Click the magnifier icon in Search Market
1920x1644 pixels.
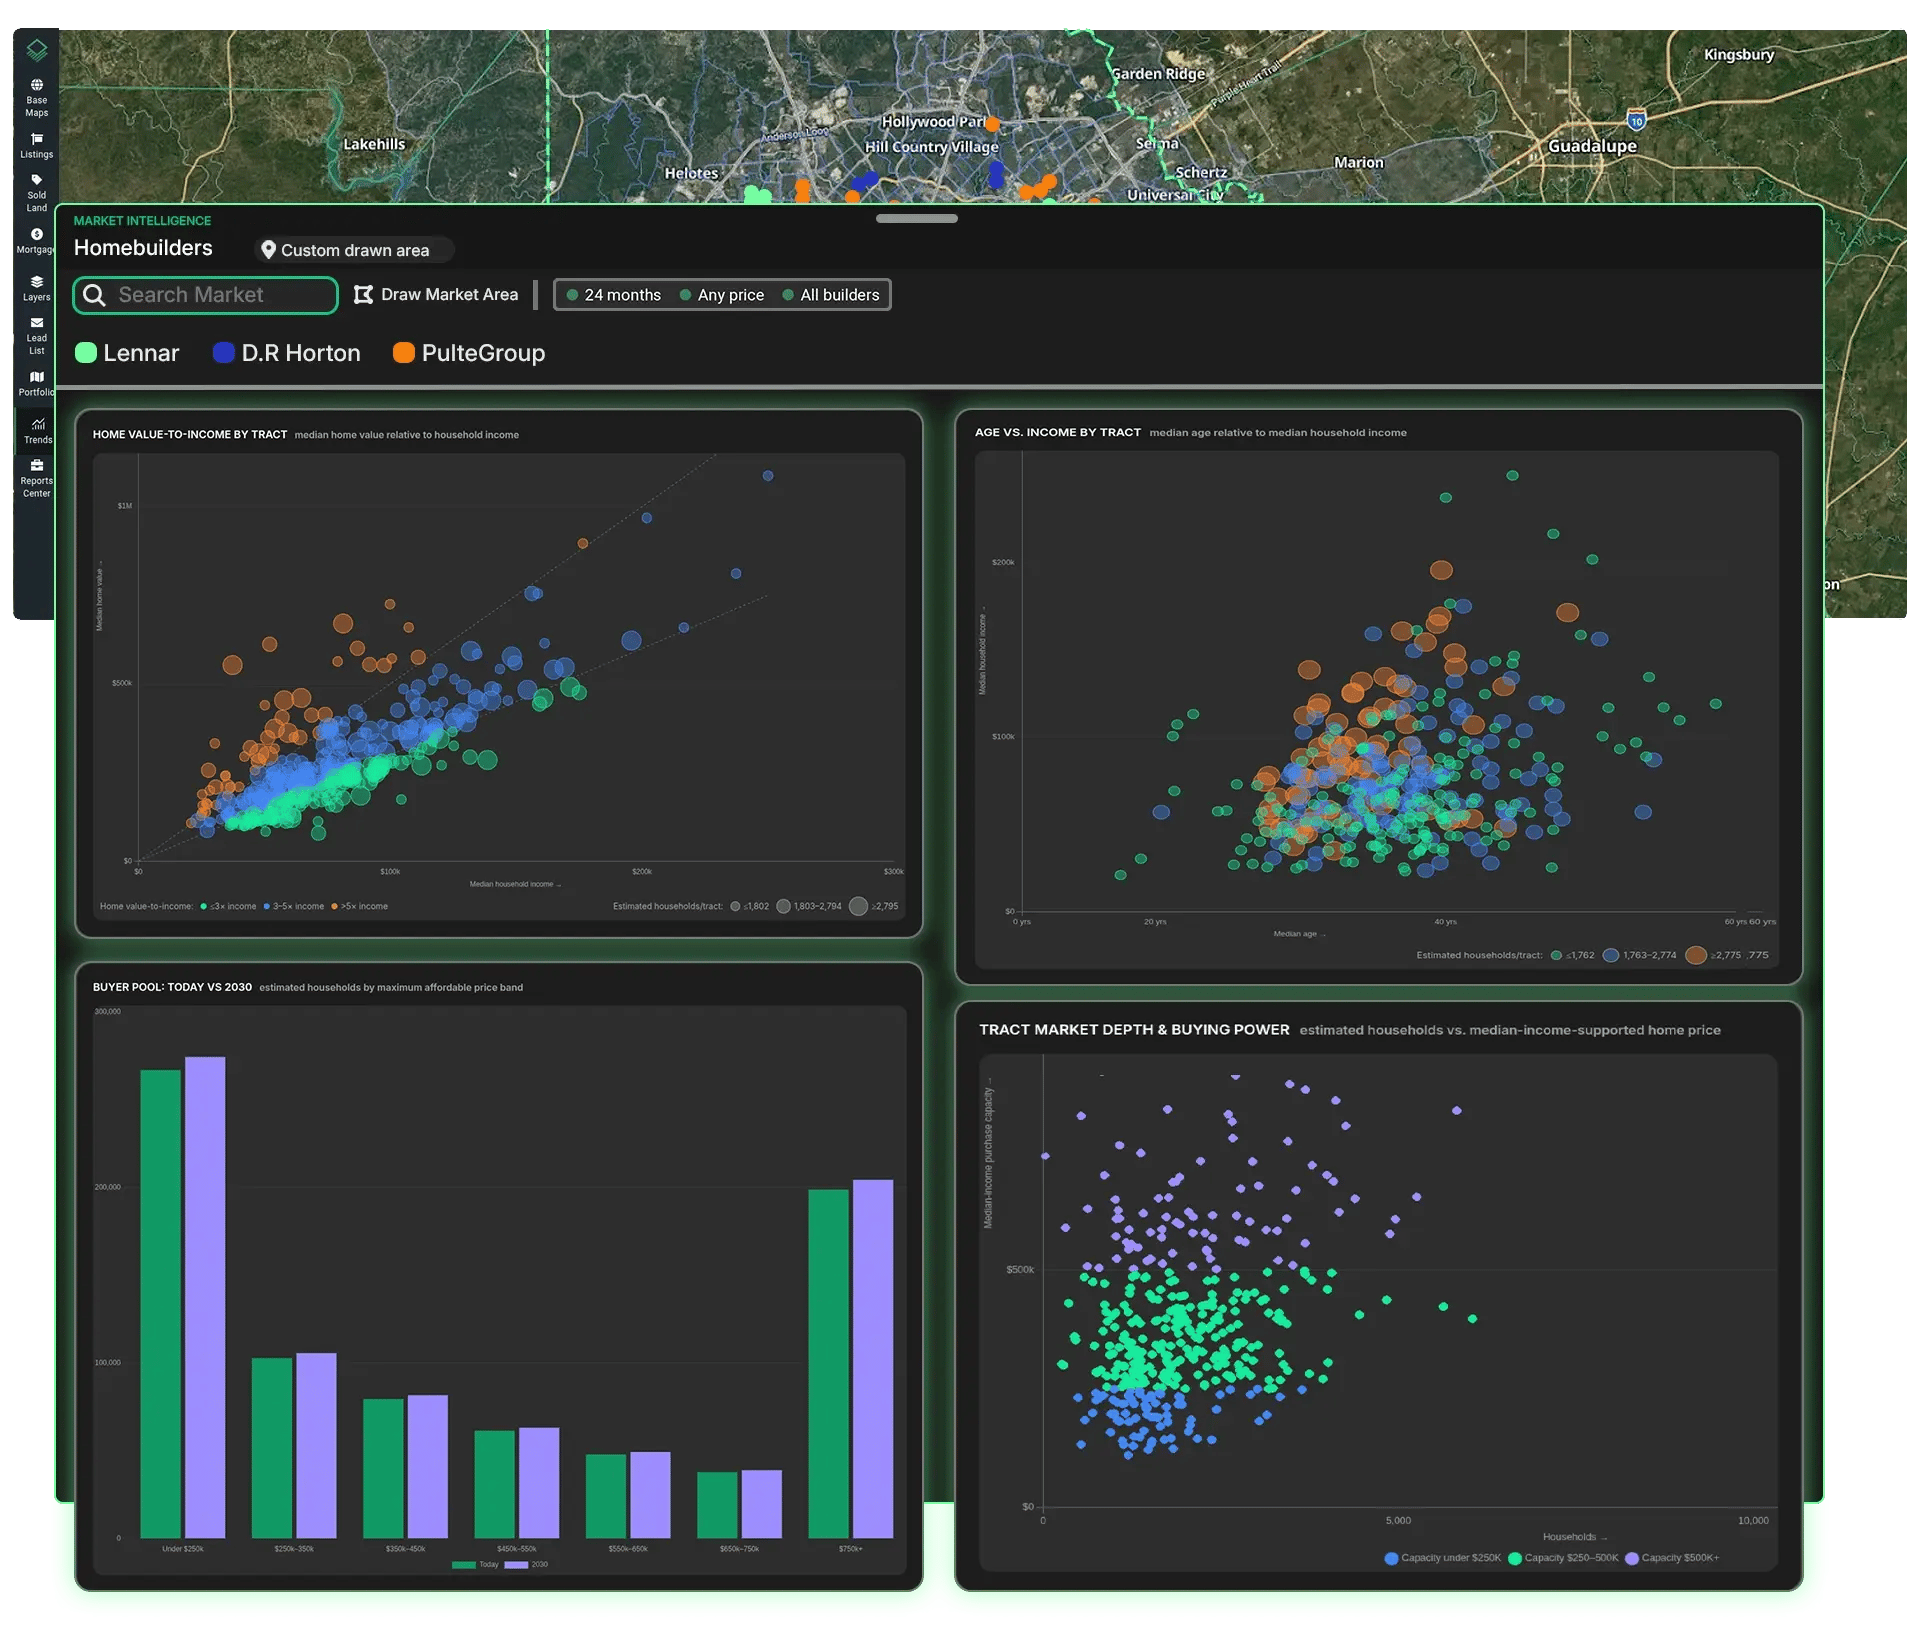94,295
